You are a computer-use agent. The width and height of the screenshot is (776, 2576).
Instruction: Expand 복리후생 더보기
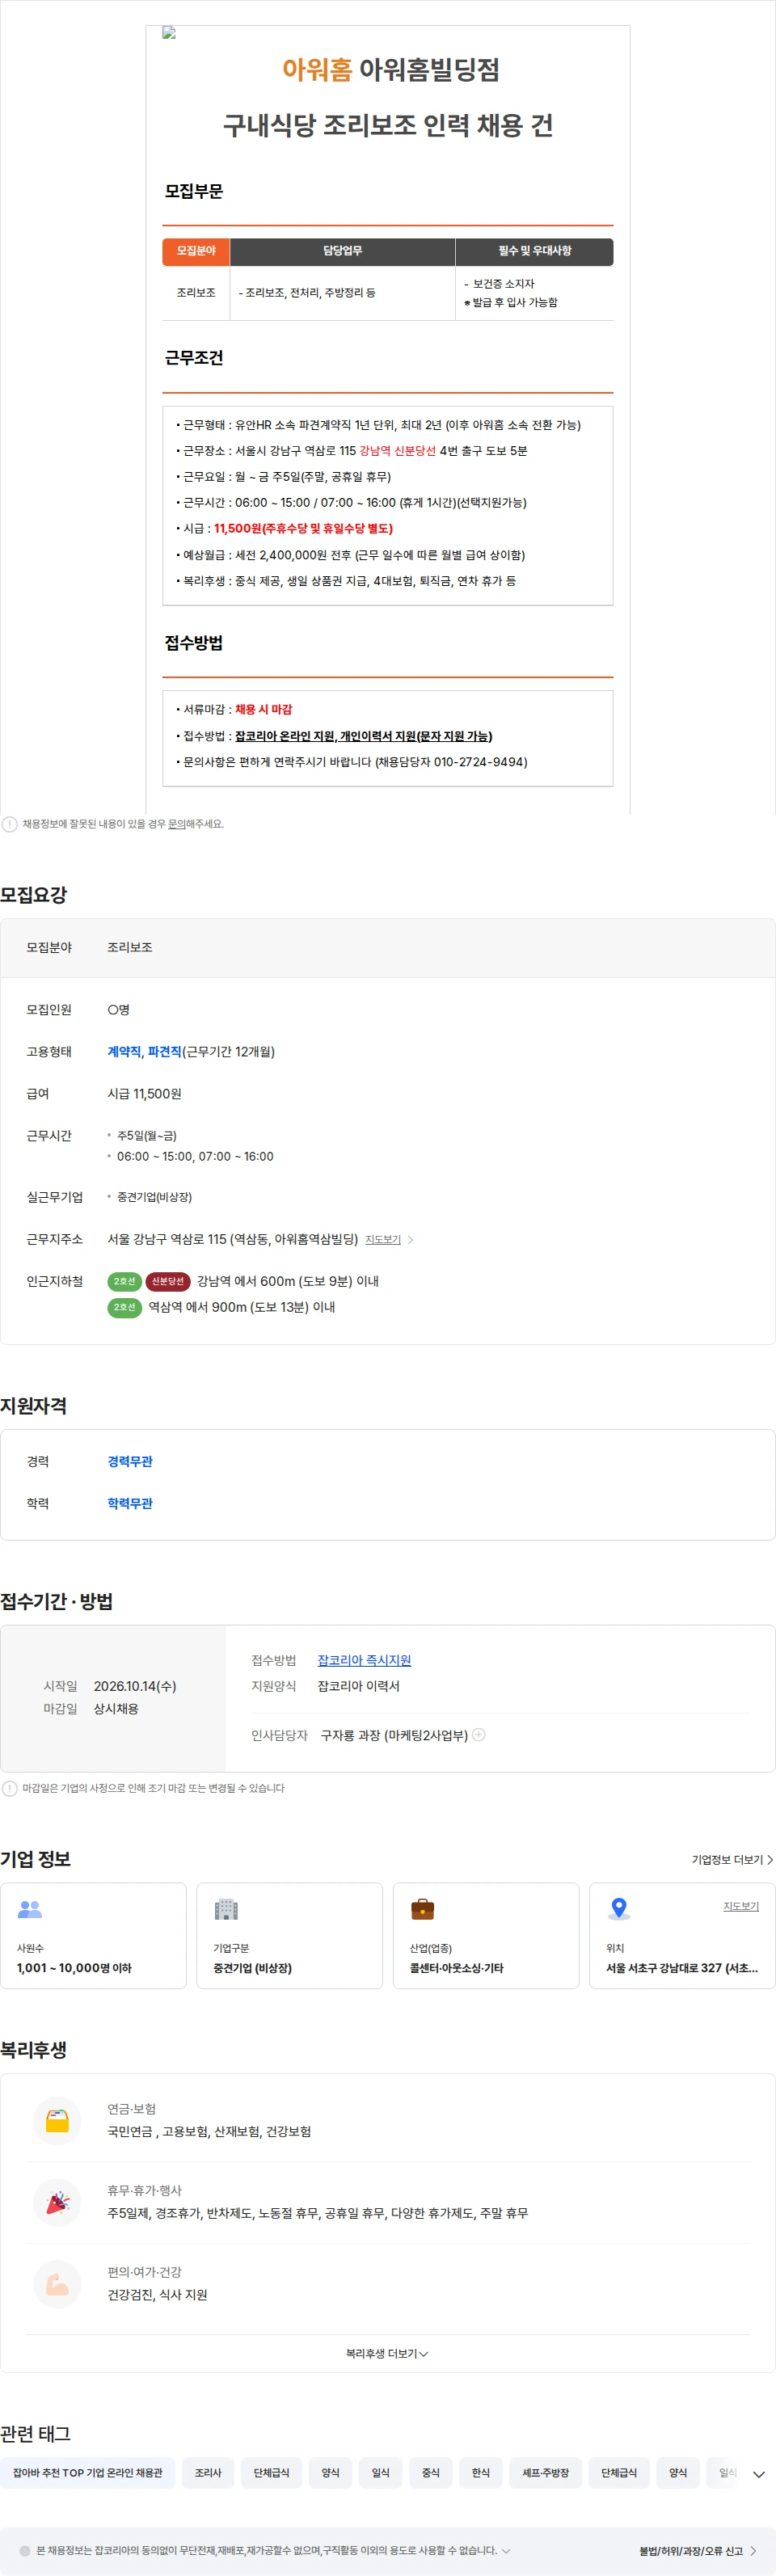[x=387, y=2353]
